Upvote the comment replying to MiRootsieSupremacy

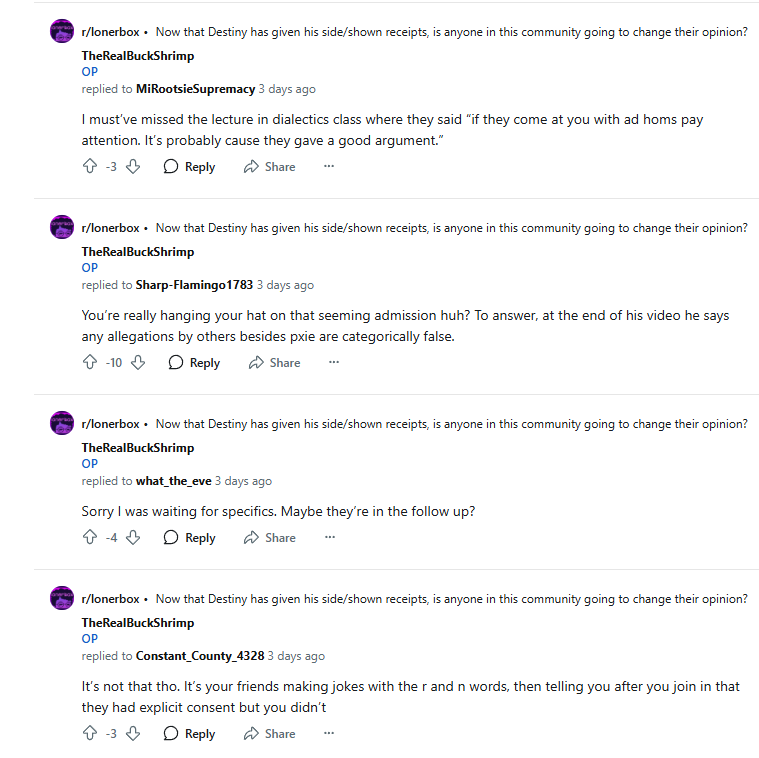click(90, 167)
